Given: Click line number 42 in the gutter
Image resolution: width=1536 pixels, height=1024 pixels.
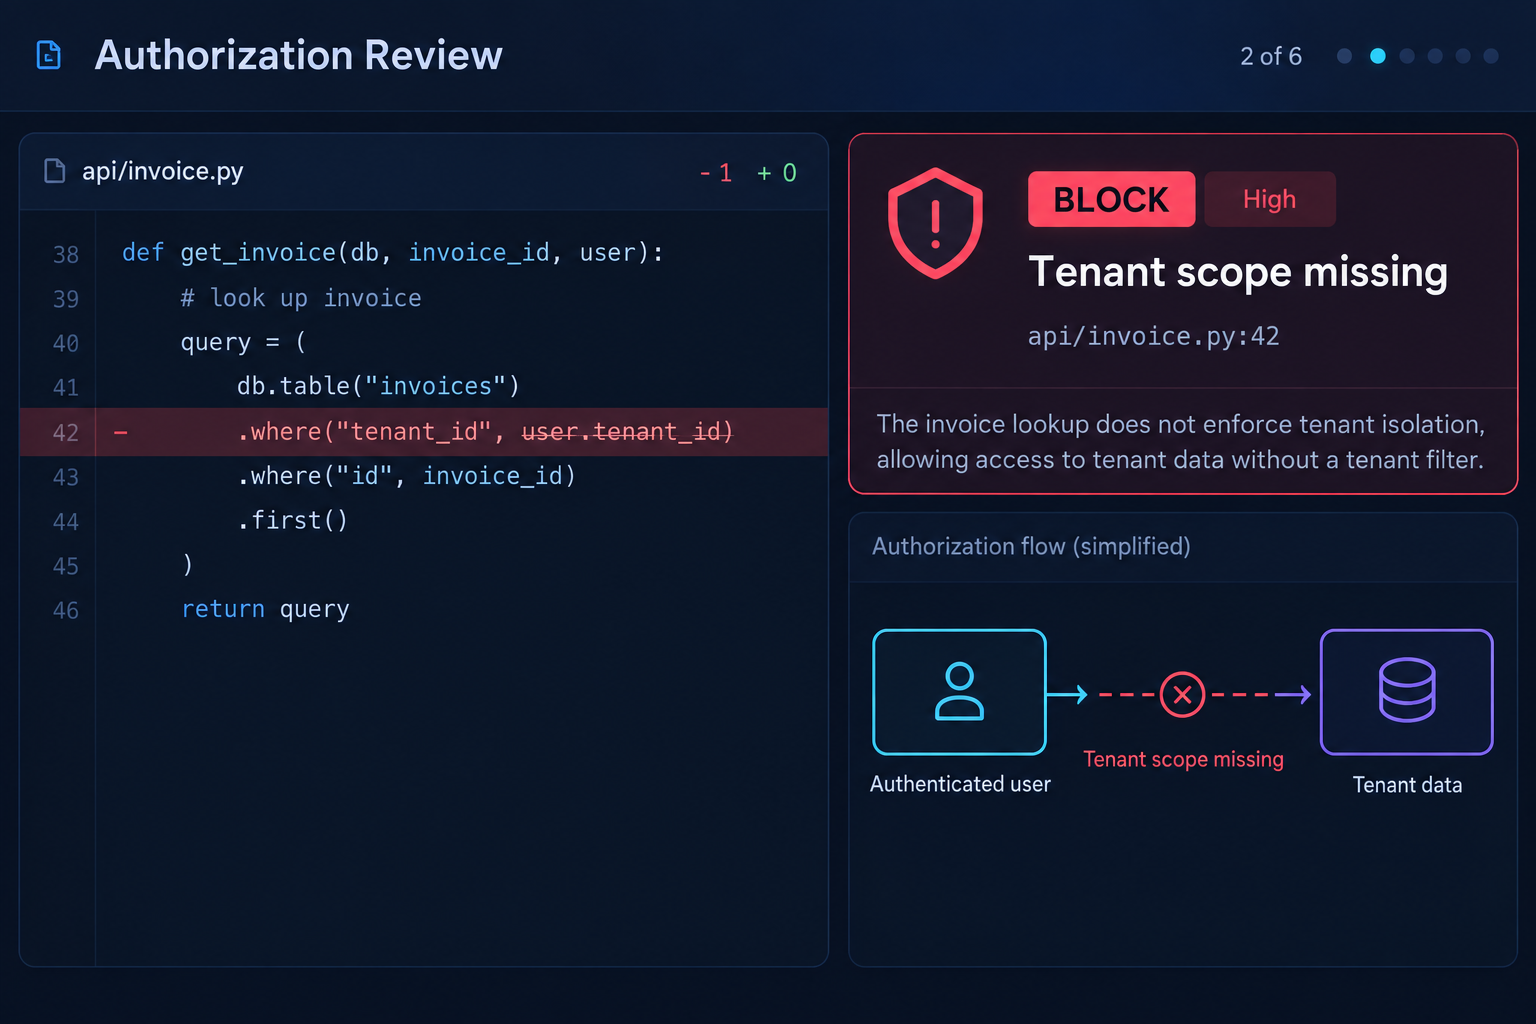Looking at the screenshot, I should point(66,433).
